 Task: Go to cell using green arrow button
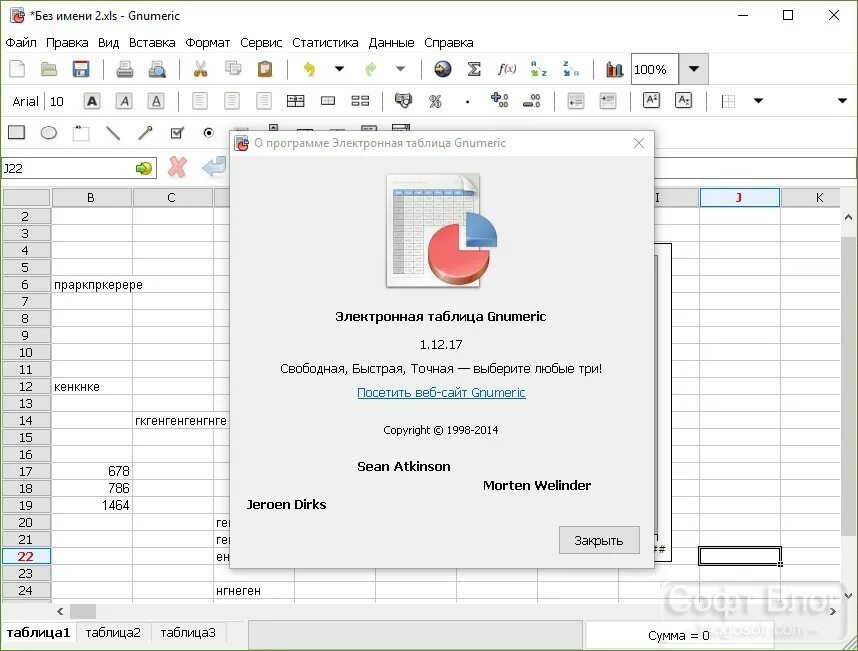click(143, 168)
